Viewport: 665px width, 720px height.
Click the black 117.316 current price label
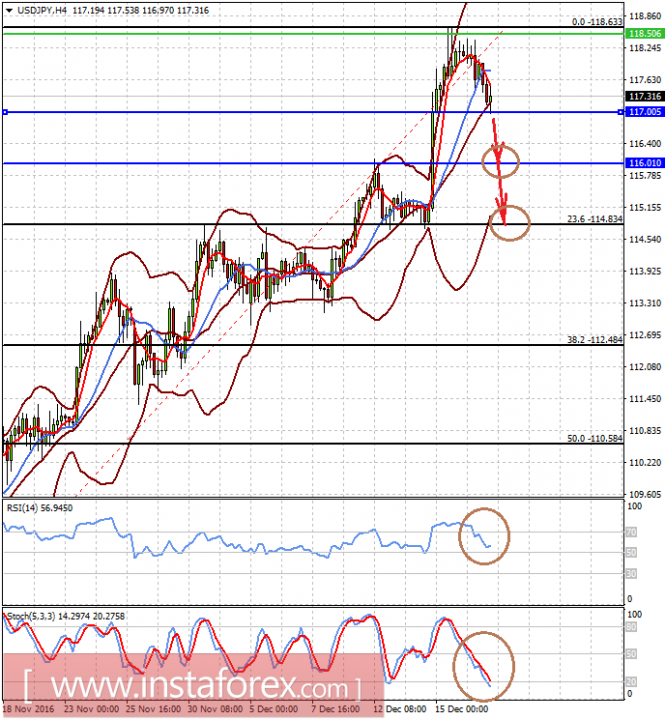(x=645, y=96)
